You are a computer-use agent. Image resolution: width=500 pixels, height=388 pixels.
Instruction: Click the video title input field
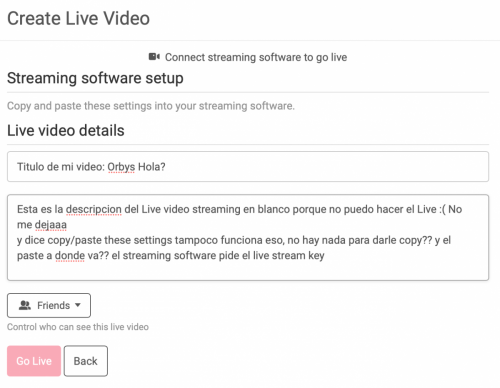248,167
